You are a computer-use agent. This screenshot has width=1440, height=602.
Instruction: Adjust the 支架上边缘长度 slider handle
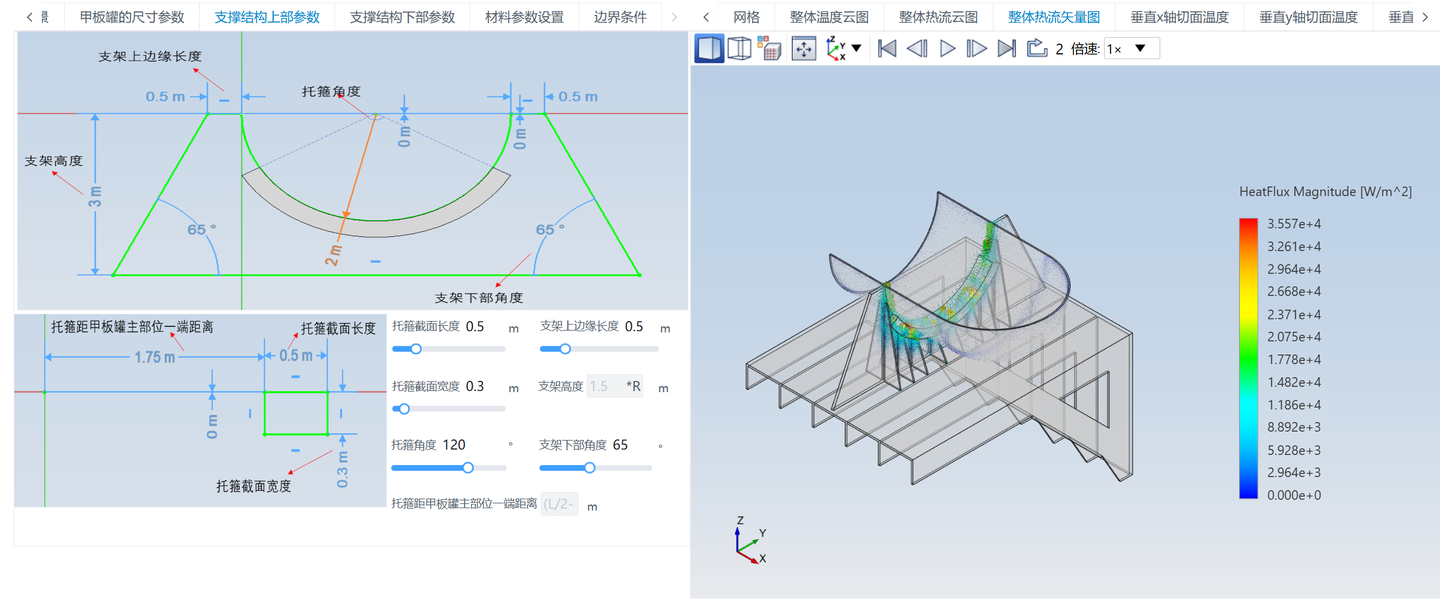pos(565,349)
